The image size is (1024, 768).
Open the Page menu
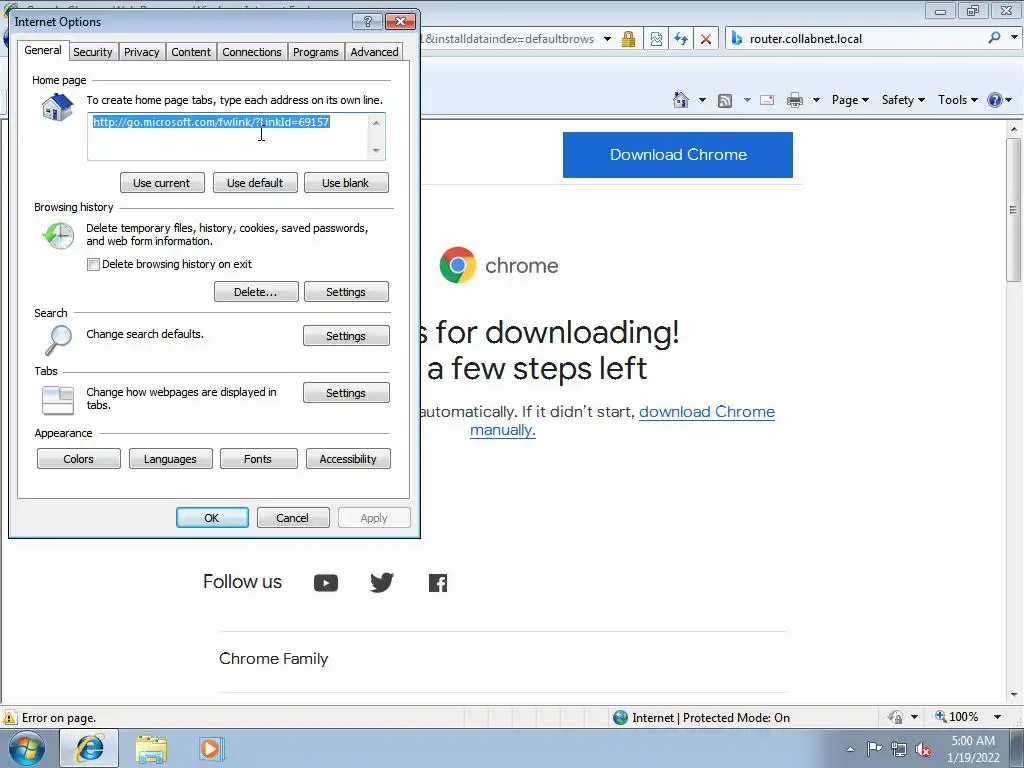[850, 100]
